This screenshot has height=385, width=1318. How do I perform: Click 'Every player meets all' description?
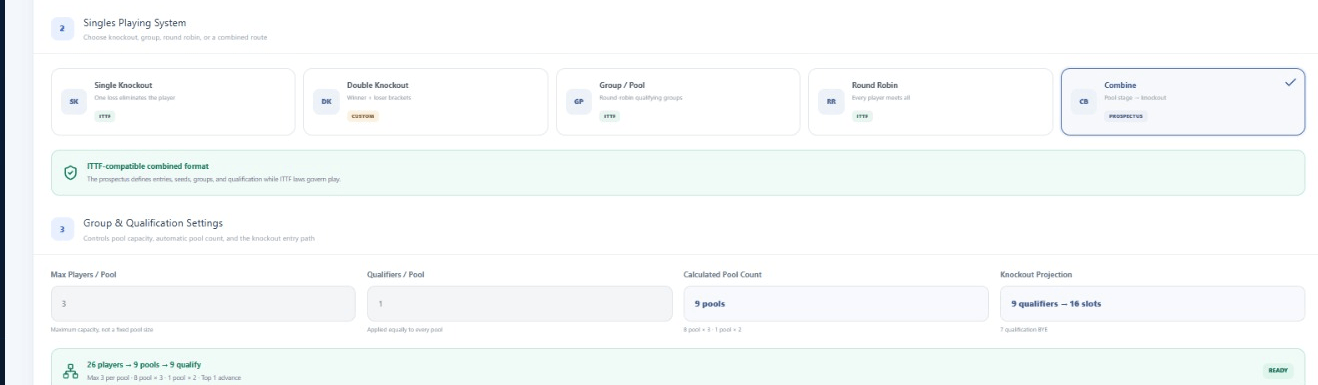[x=881, y=97]
